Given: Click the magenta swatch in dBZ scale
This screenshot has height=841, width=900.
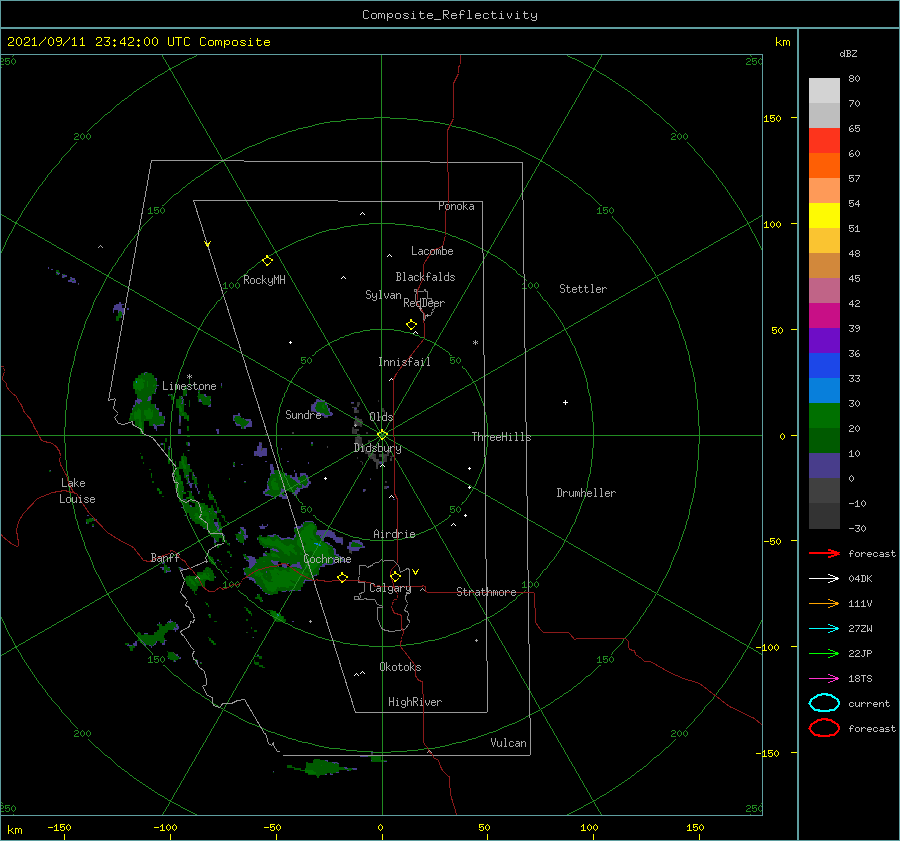Looking at the screenshot, I should [x=824, y=316].
